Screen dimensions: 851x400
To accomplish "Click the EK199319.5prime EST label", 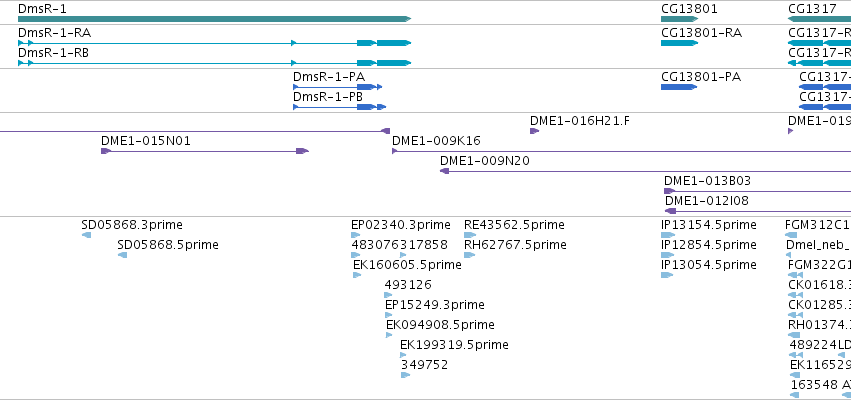I will [454, 345].
